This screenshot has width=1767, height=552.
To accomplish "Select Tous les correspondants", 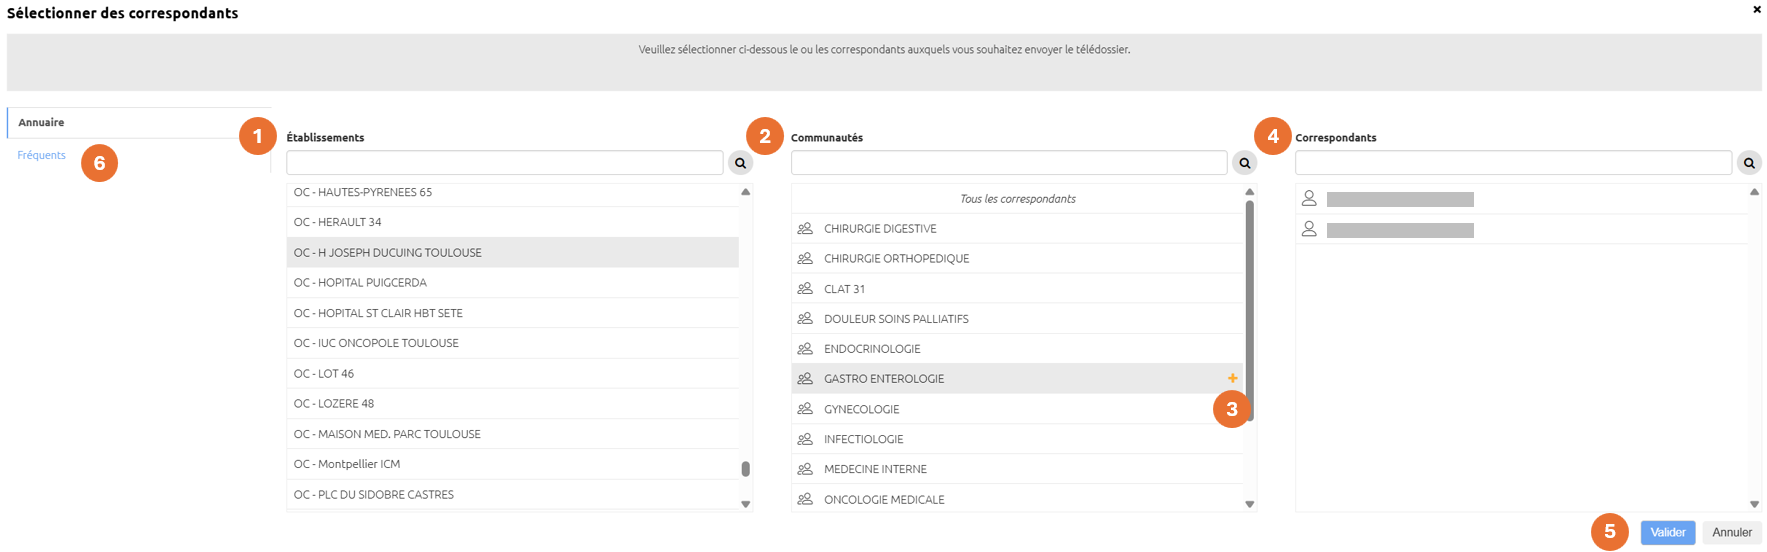I will tap(1017, 198).
